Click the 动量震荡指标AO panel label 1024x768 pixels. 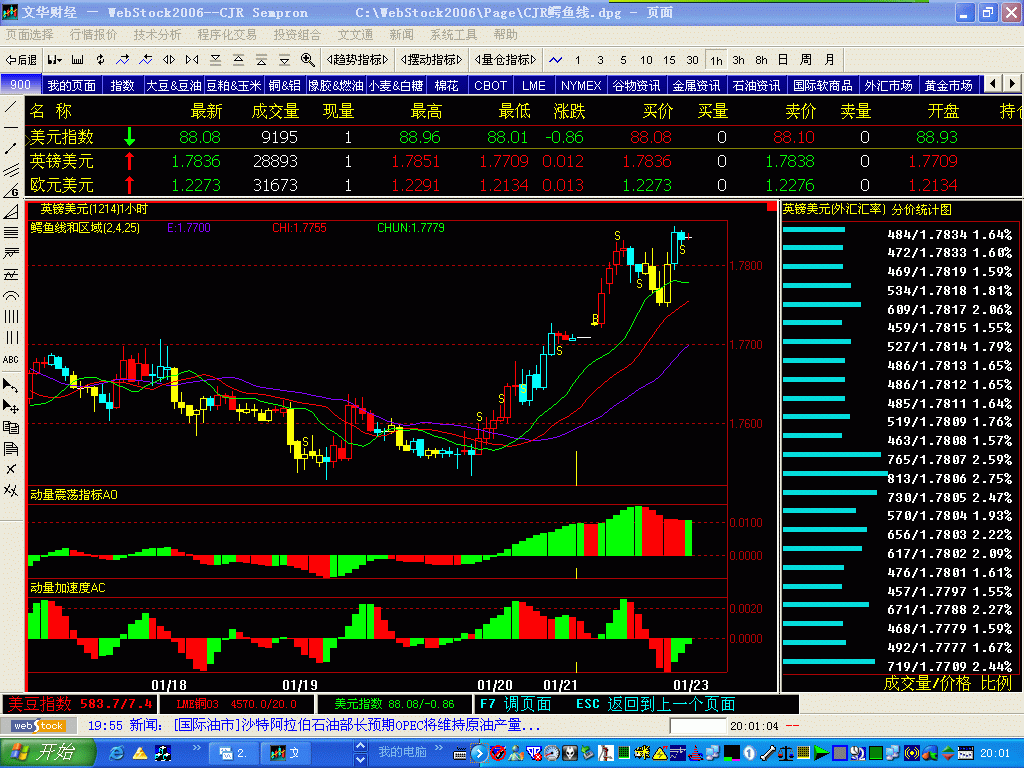tap(74, 495)
